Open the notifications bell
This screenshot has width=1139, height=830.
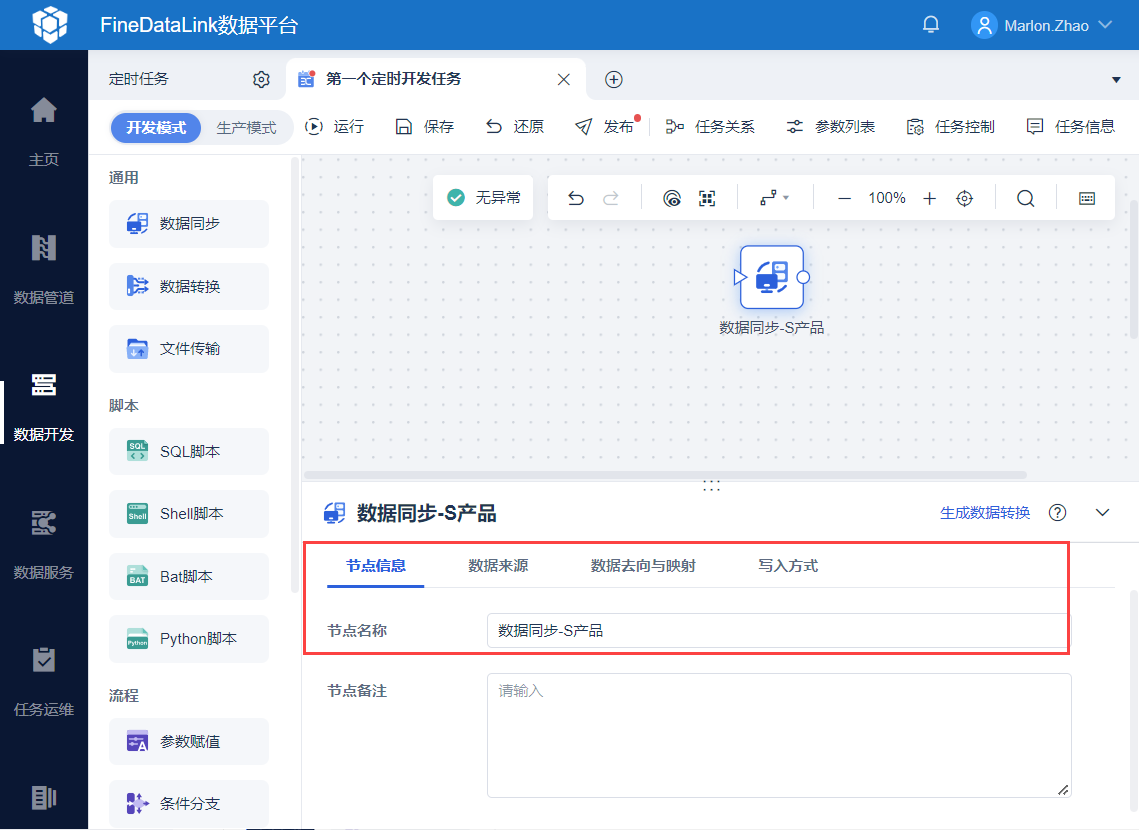[931, 25]
